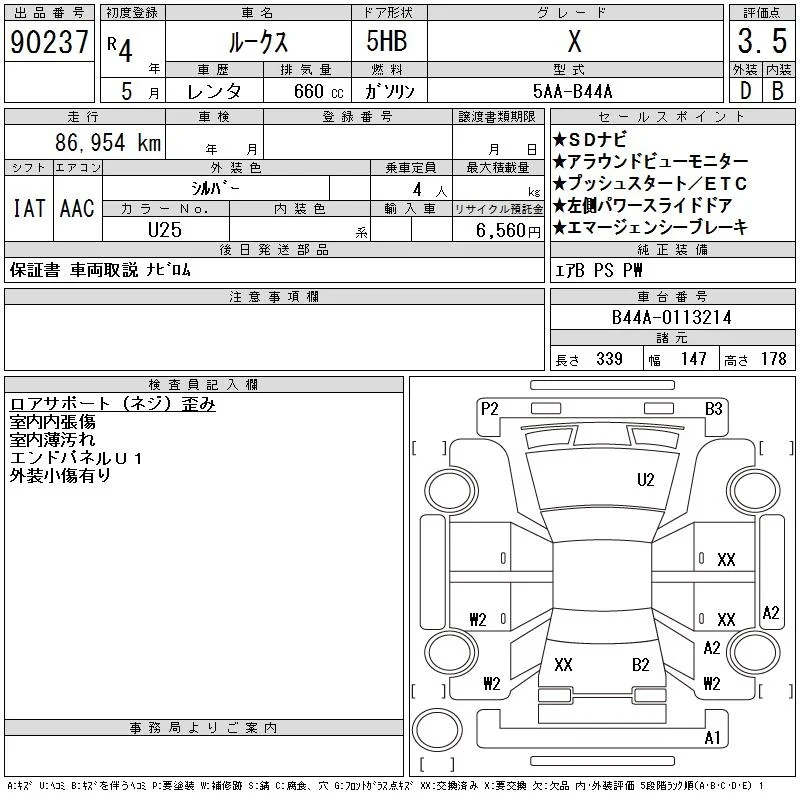
Task: Click the grade value 'X'
Action: tap(574, 41)
